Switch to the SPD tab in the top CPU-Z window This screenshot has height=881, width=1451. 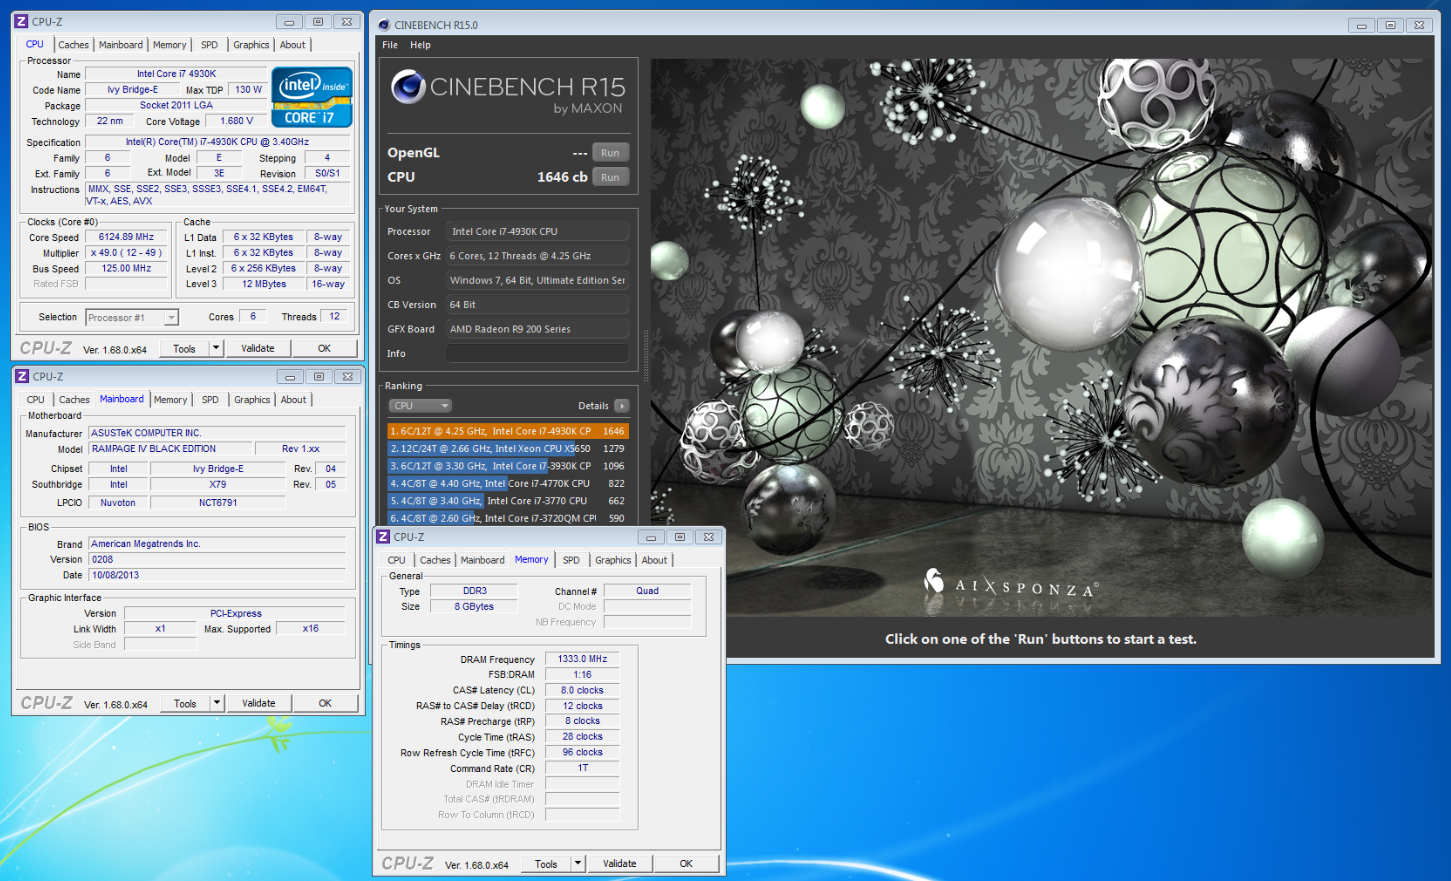(209, 45)
